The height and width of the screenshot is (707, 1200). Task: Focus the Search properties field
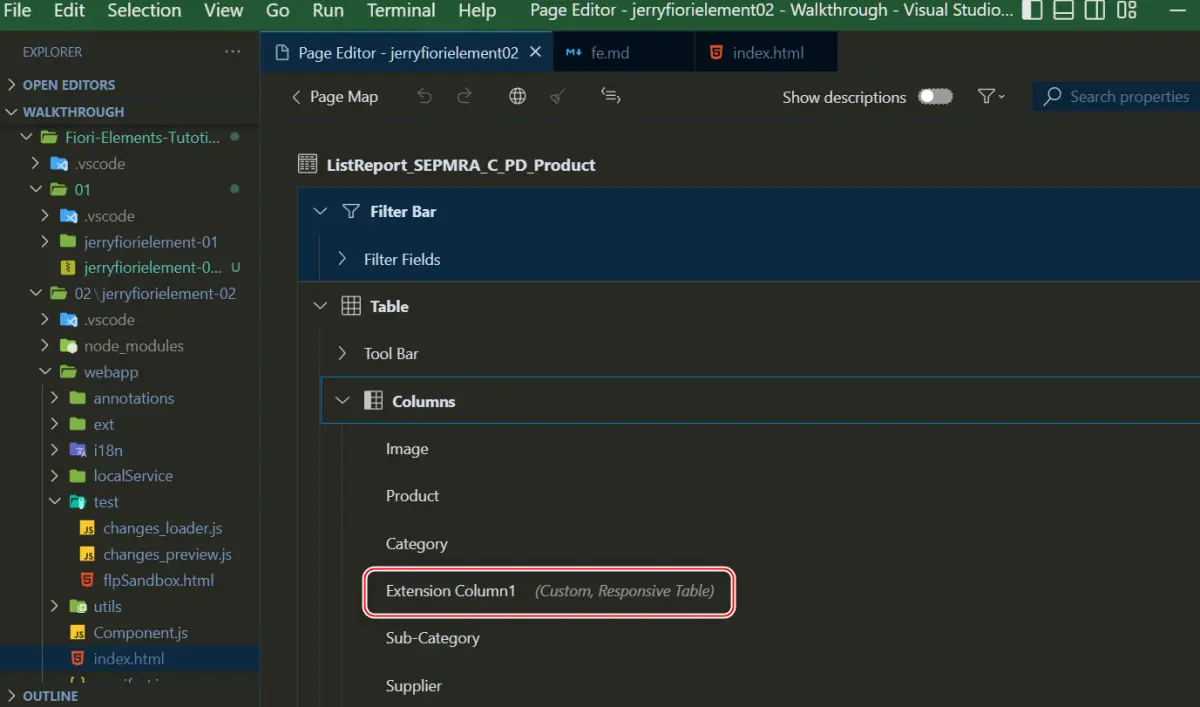(1118, 97)
